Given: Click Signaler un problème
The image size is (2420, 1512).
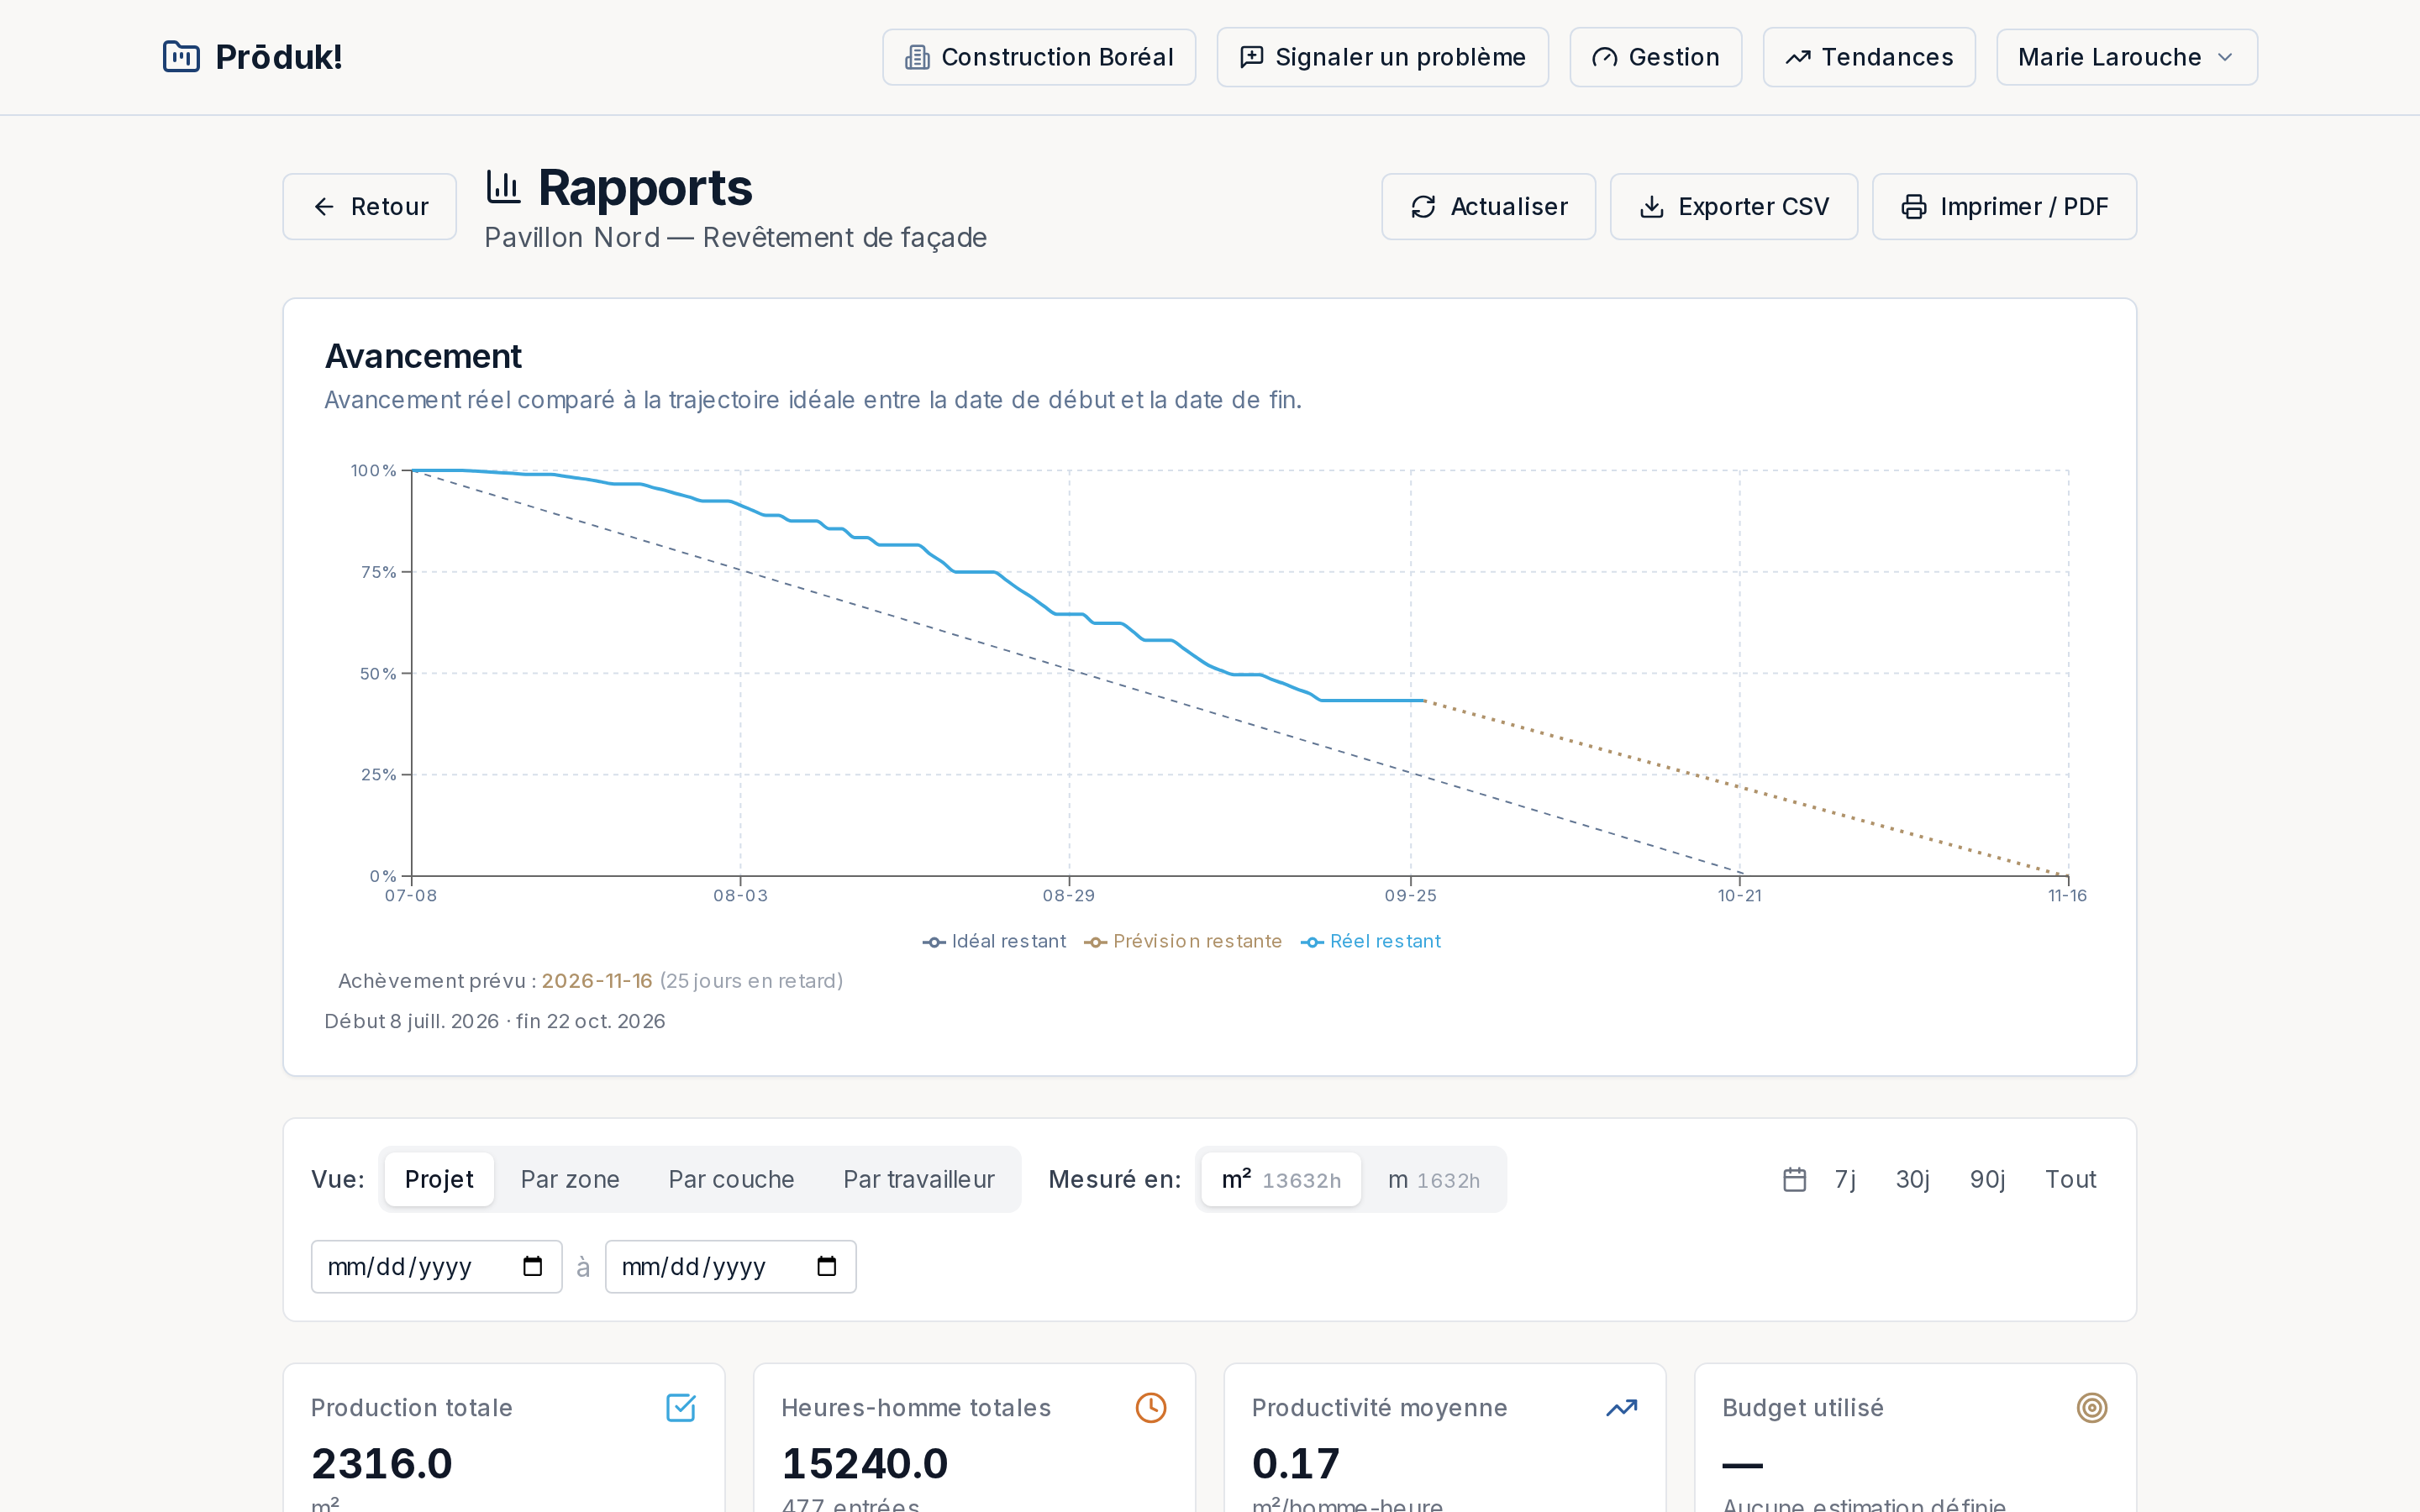Looking at the screenshot, I should [1382, 57].
